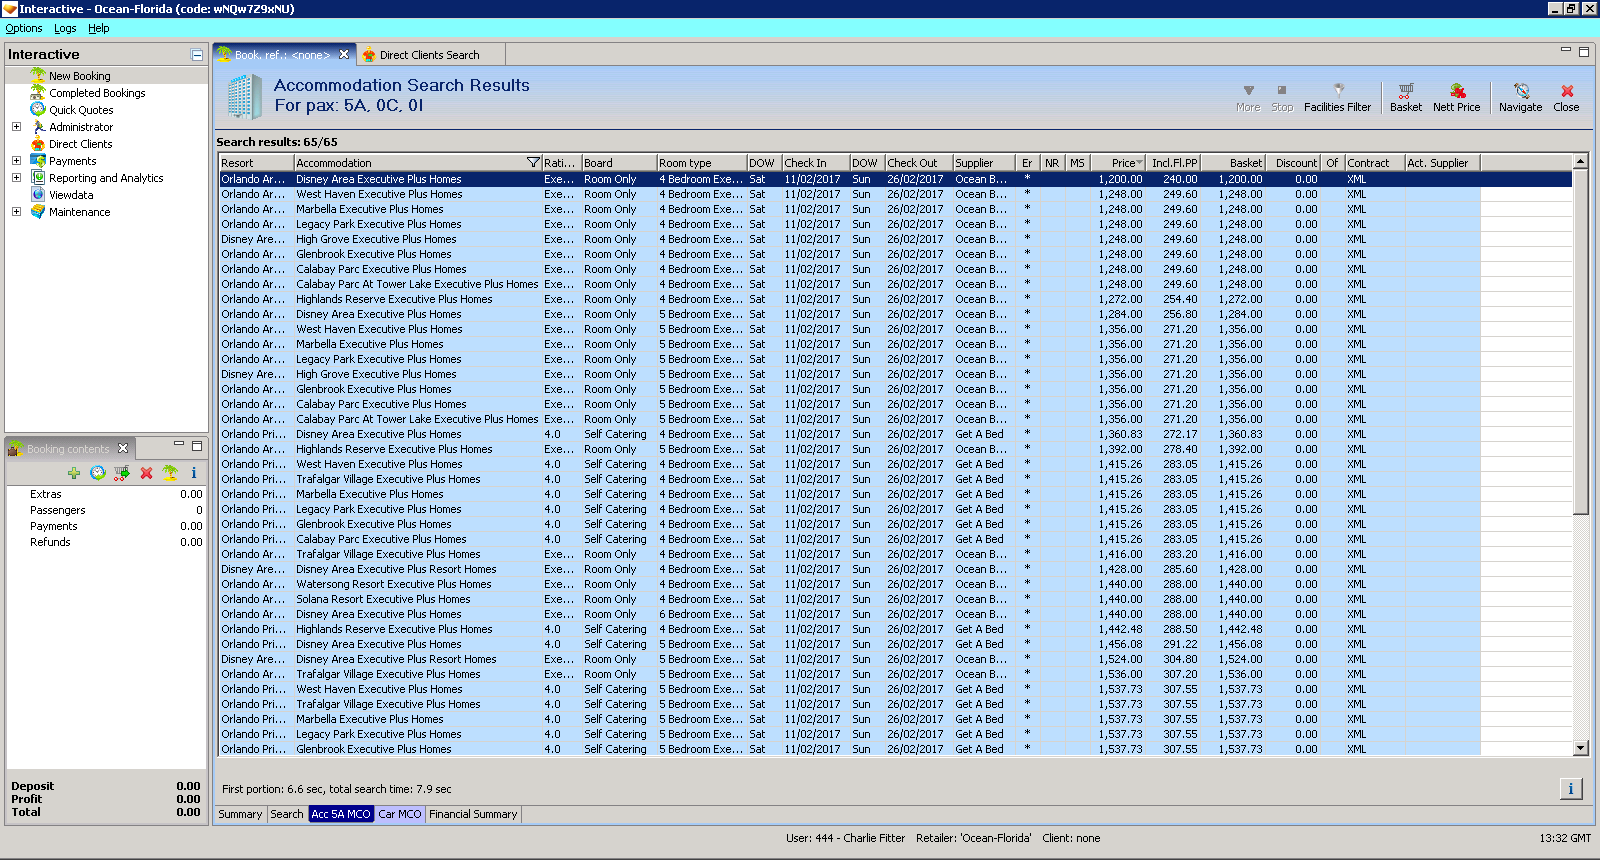
Task: Click the Administrator running-man icon
Action: click(38, 126)
